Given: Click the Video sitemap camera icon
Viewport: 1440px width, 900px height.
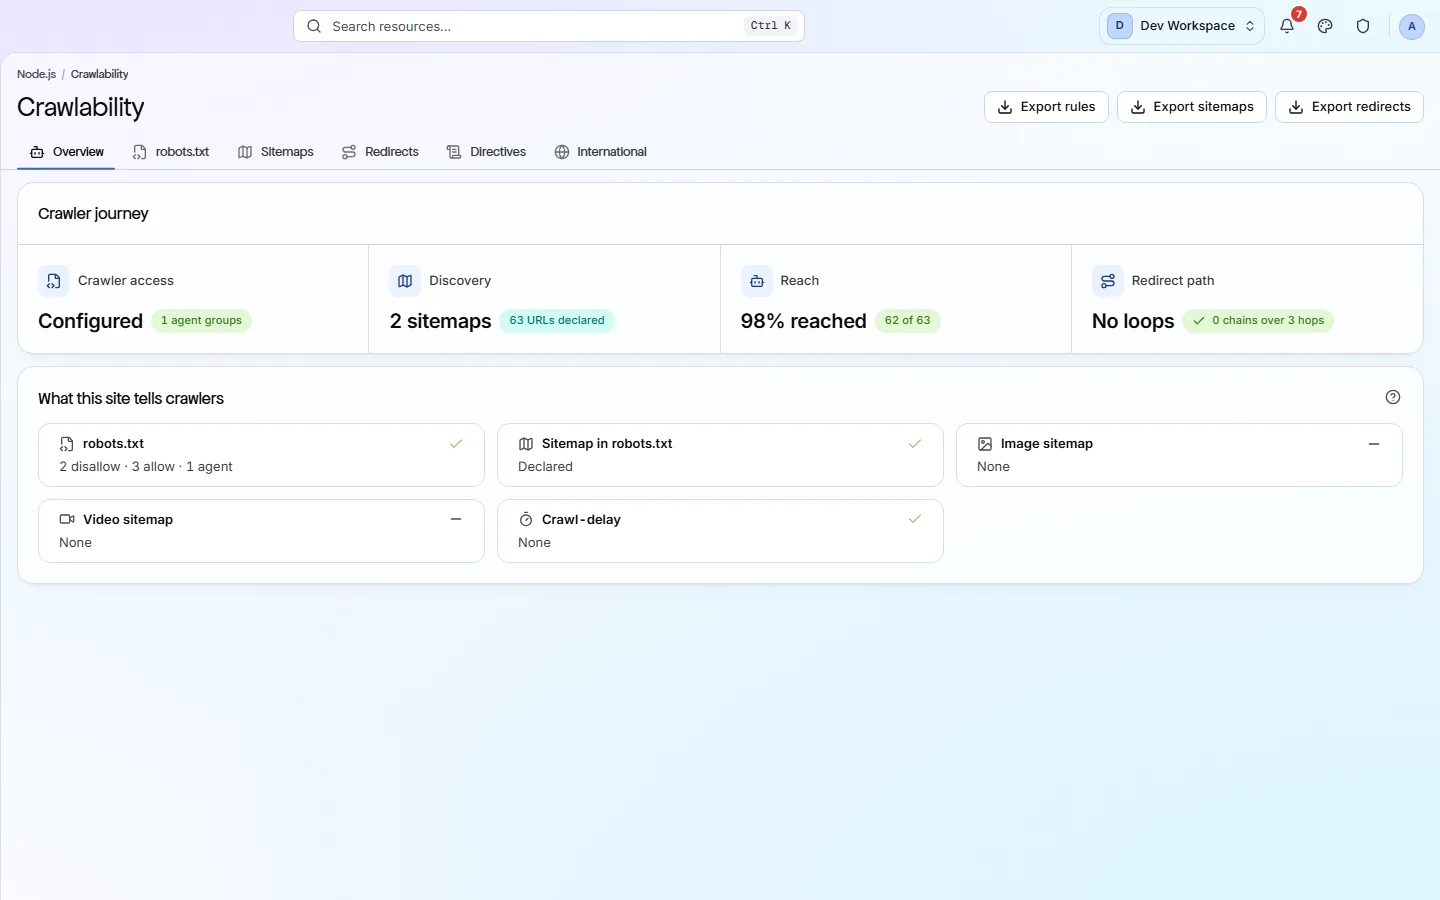Looking at the screenshot, I should (67, 520).
